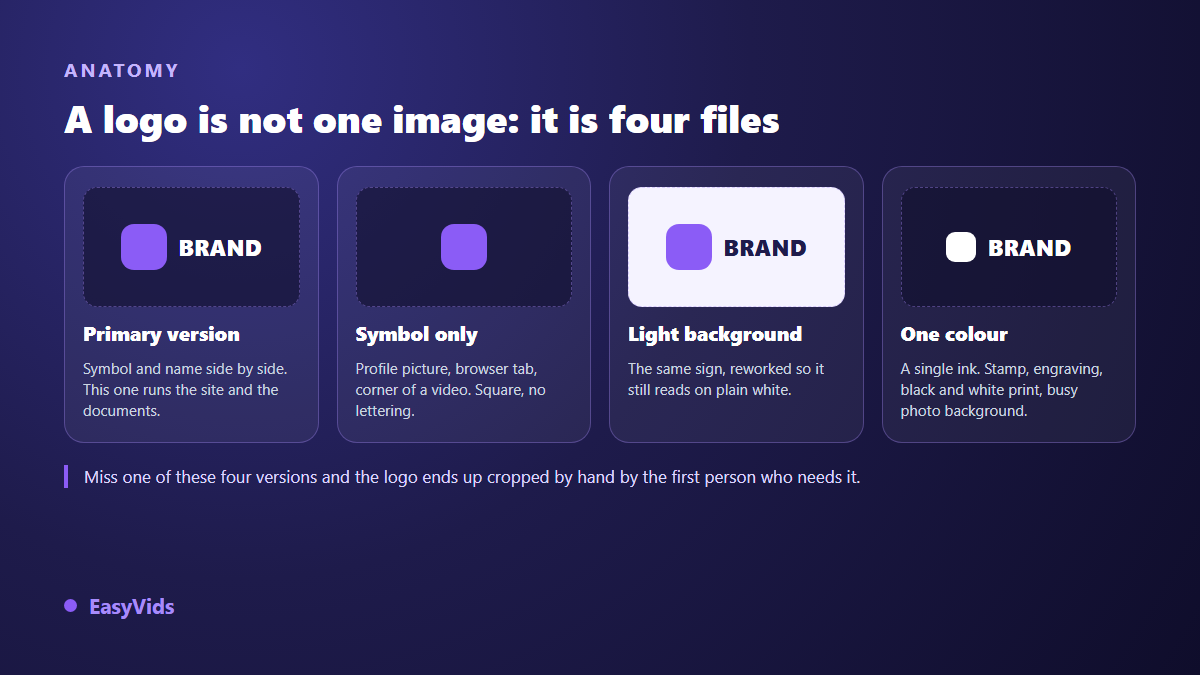Click the dark BRAND wordmark on light background
This screenshot has width=1200, height=675.
pos(765,248)
